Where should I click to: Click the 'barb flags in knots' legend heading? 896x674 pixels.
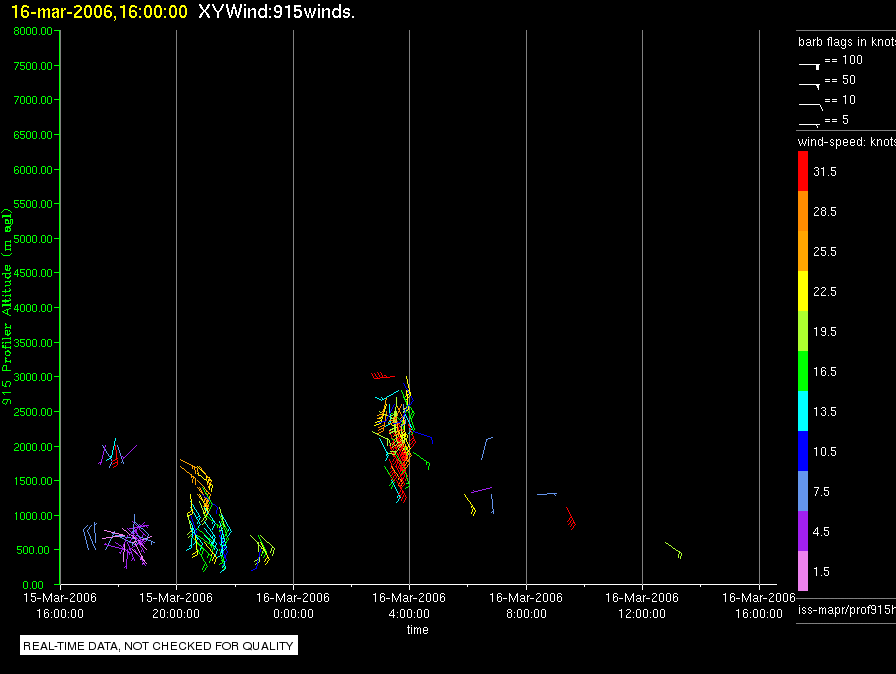pos(847,42)
